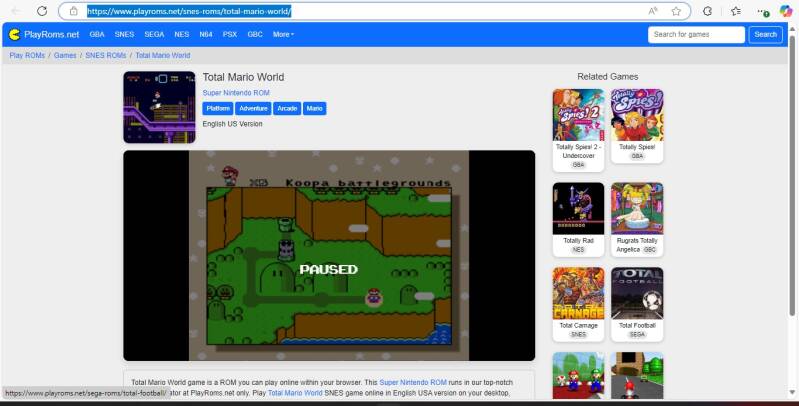This screenshot has height=406, width=799.
Task: Select the Mario tag button
Action: [x=314, y=109]
